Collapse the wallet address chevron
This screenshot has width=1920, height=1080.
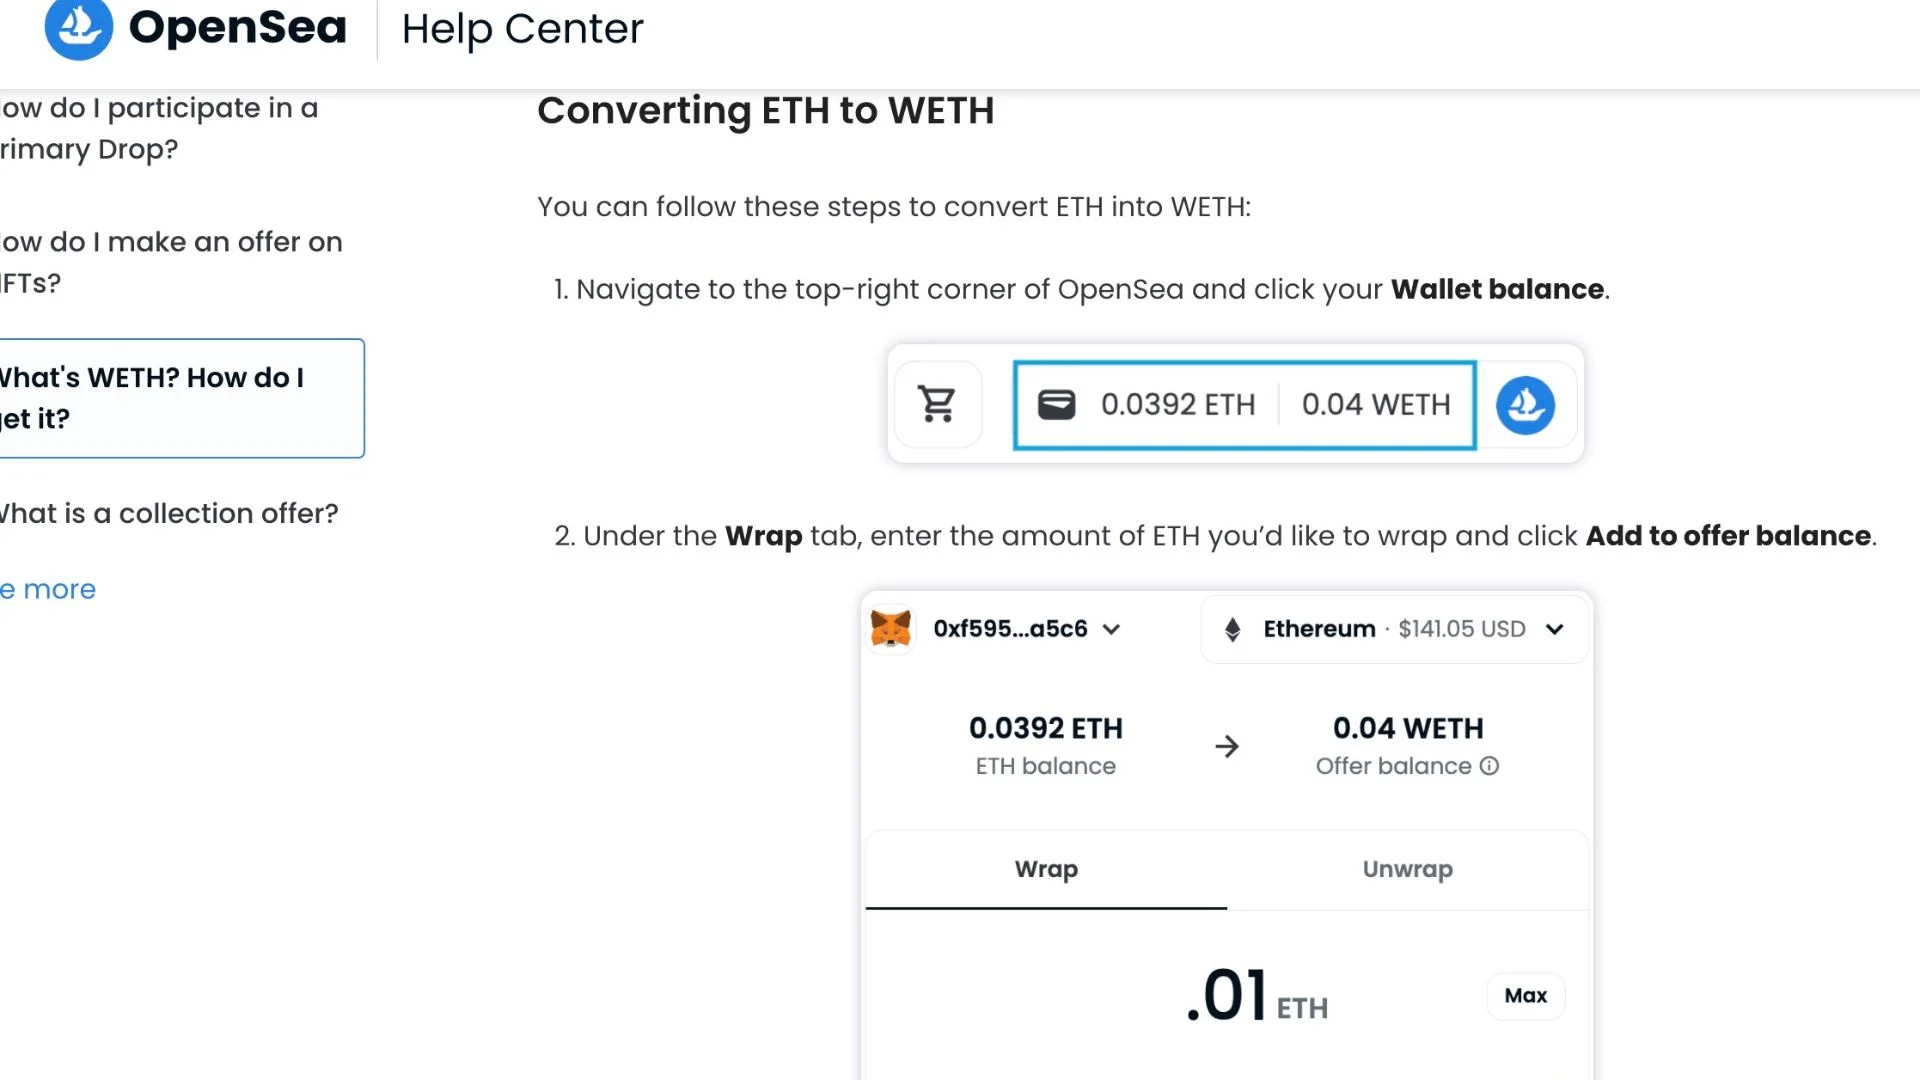tap(1111, 628)
